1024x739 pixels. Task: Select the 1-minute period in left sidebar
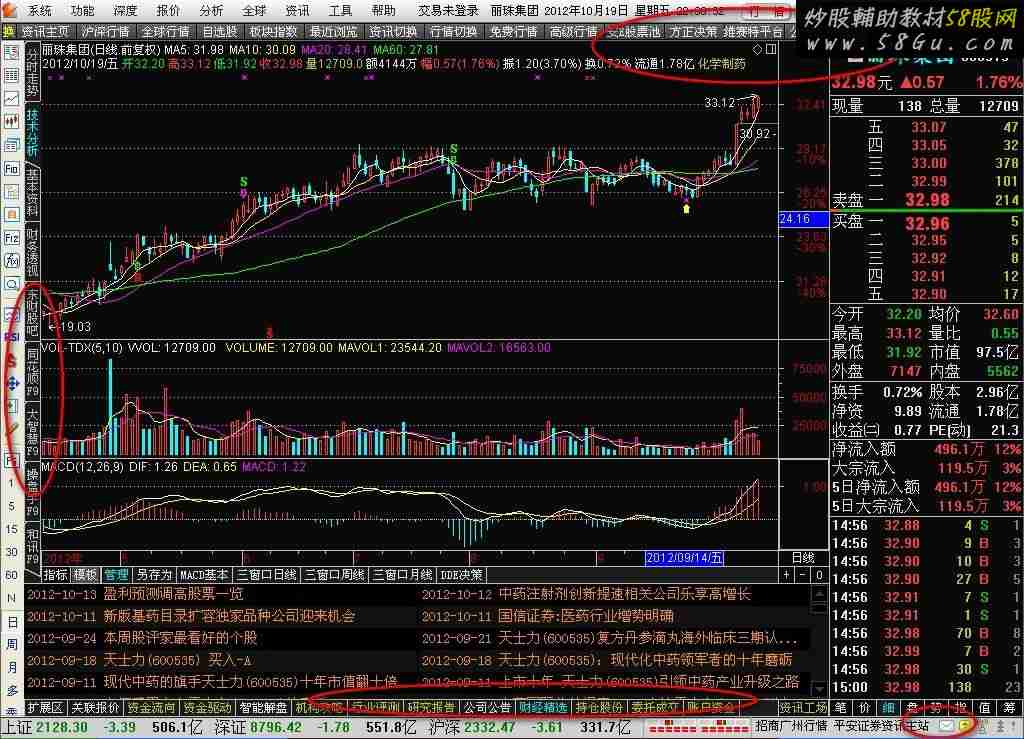[x=12, y=483]
